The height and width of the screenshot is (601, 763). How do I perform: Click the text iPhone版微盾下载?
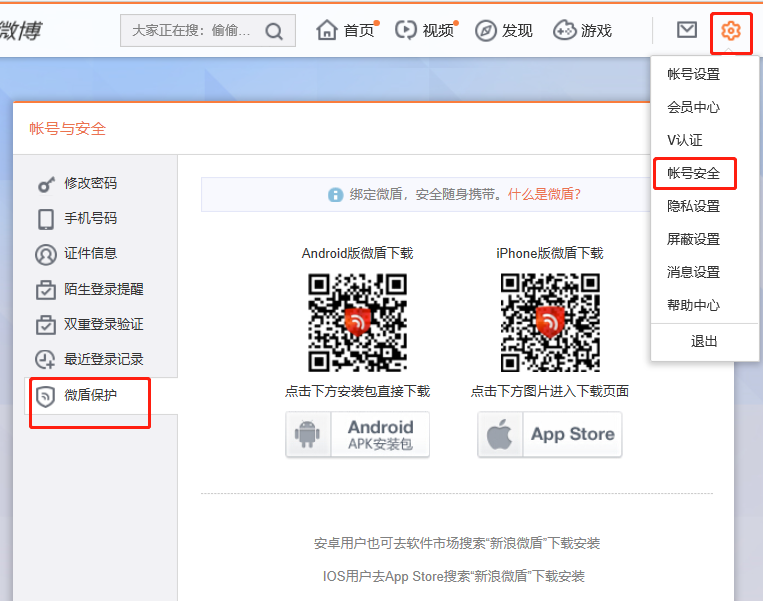pyautogui.click(x=550, y=253)
